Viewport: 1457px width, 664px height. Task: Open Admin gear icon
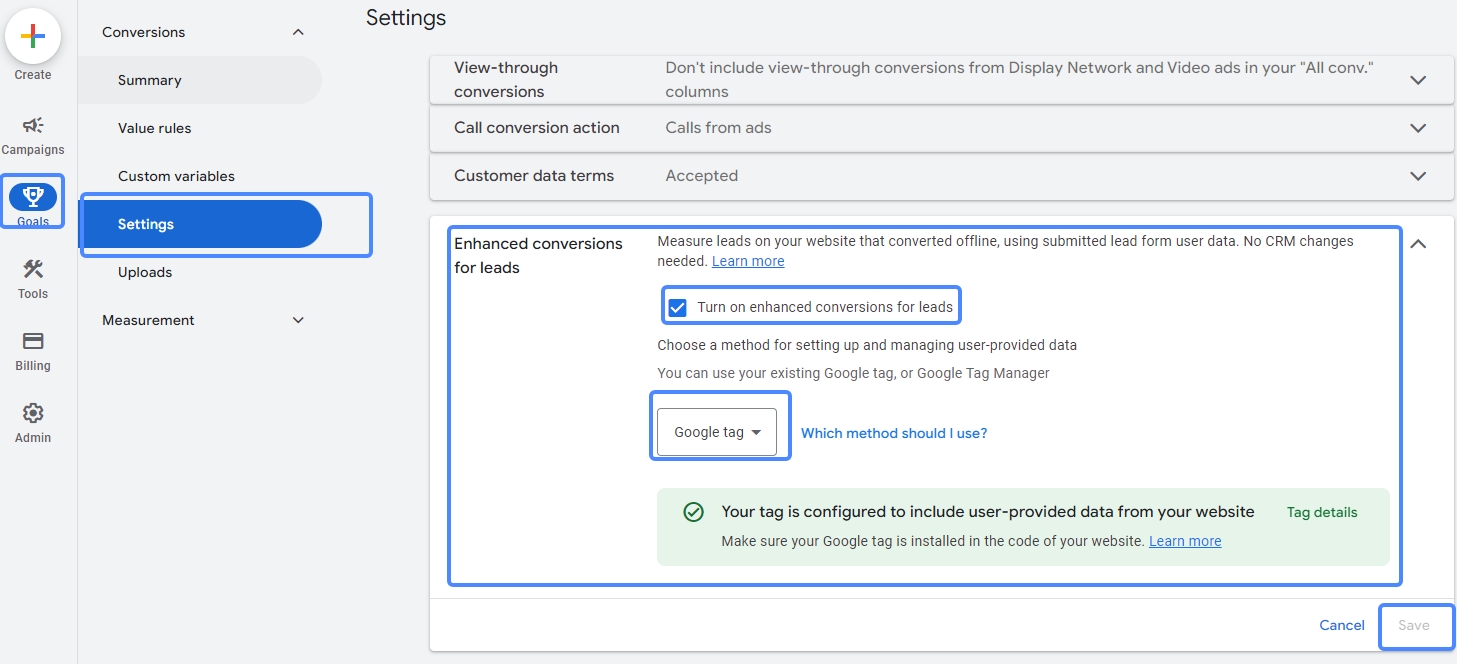tap(33, 413)
